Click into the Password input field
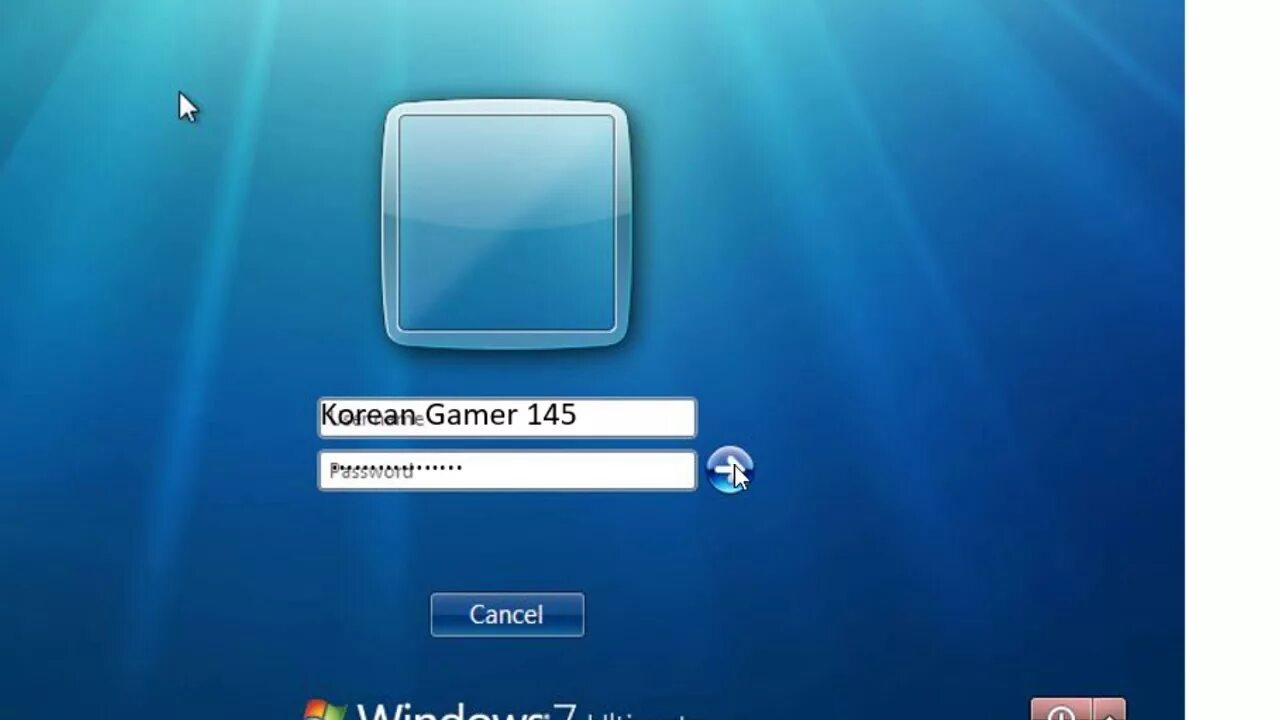Screen dimensions: 1280x720 [x=507, y=470]
